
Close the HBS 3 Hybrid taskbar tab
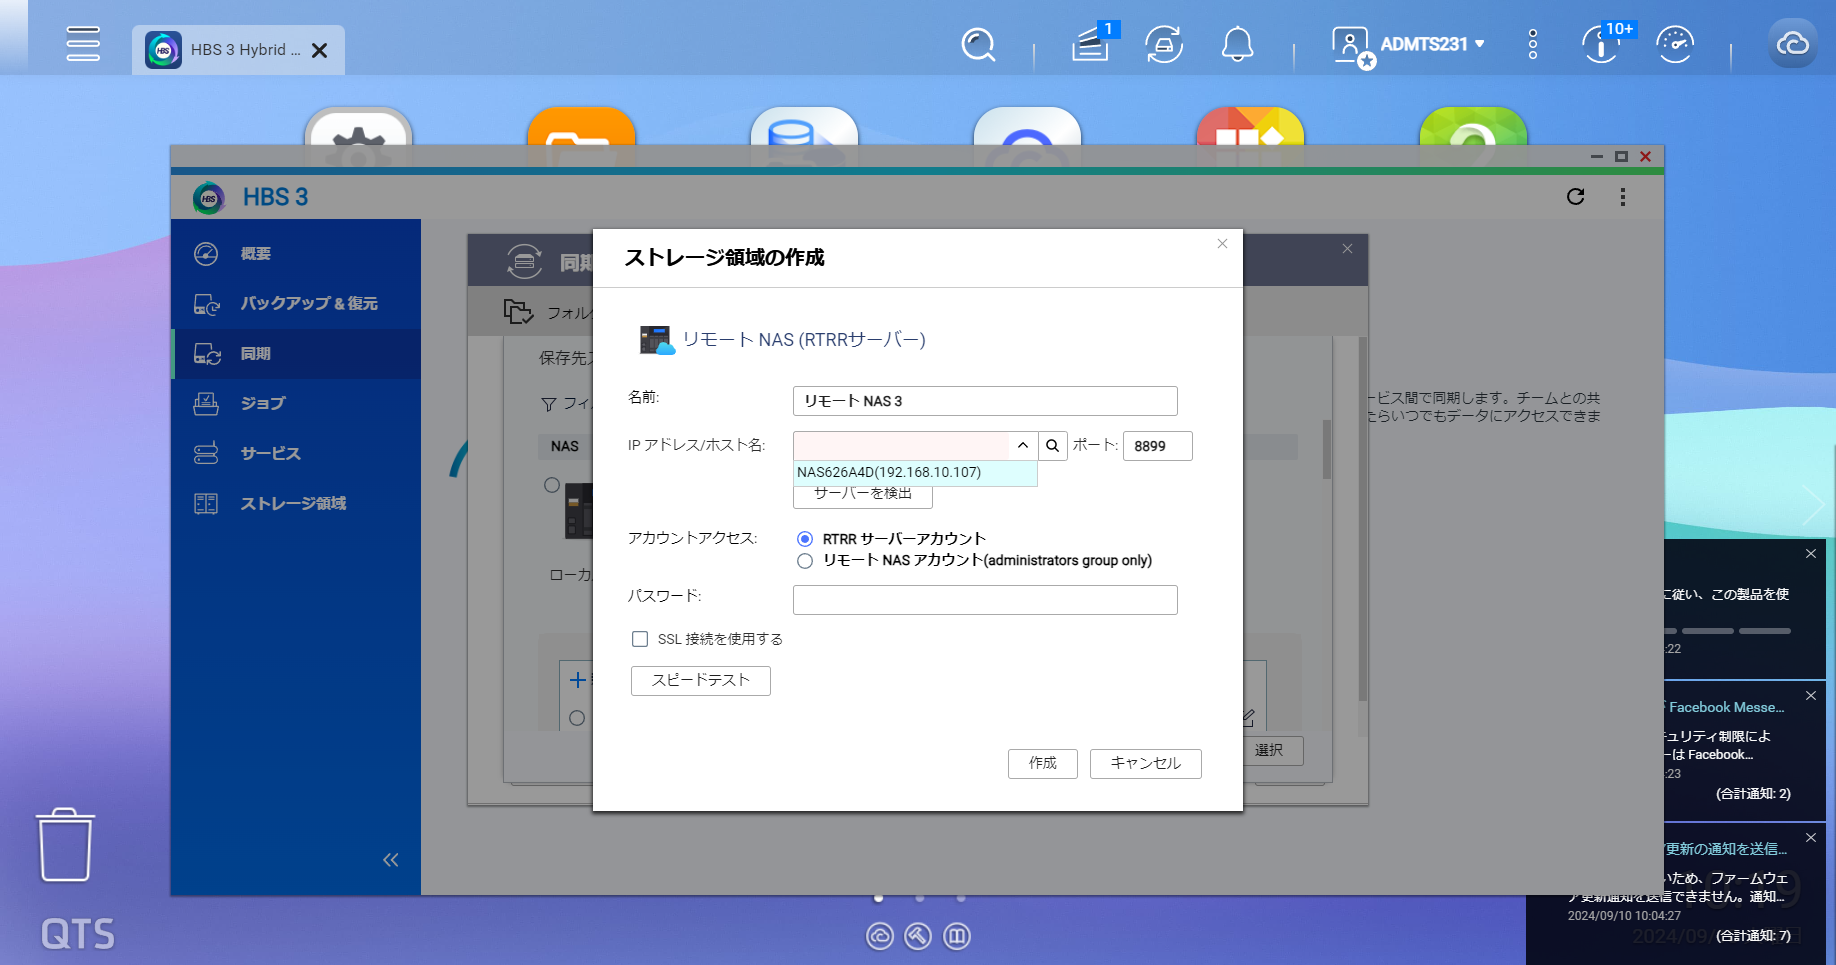pyautogui.click(x=320, y=50)
